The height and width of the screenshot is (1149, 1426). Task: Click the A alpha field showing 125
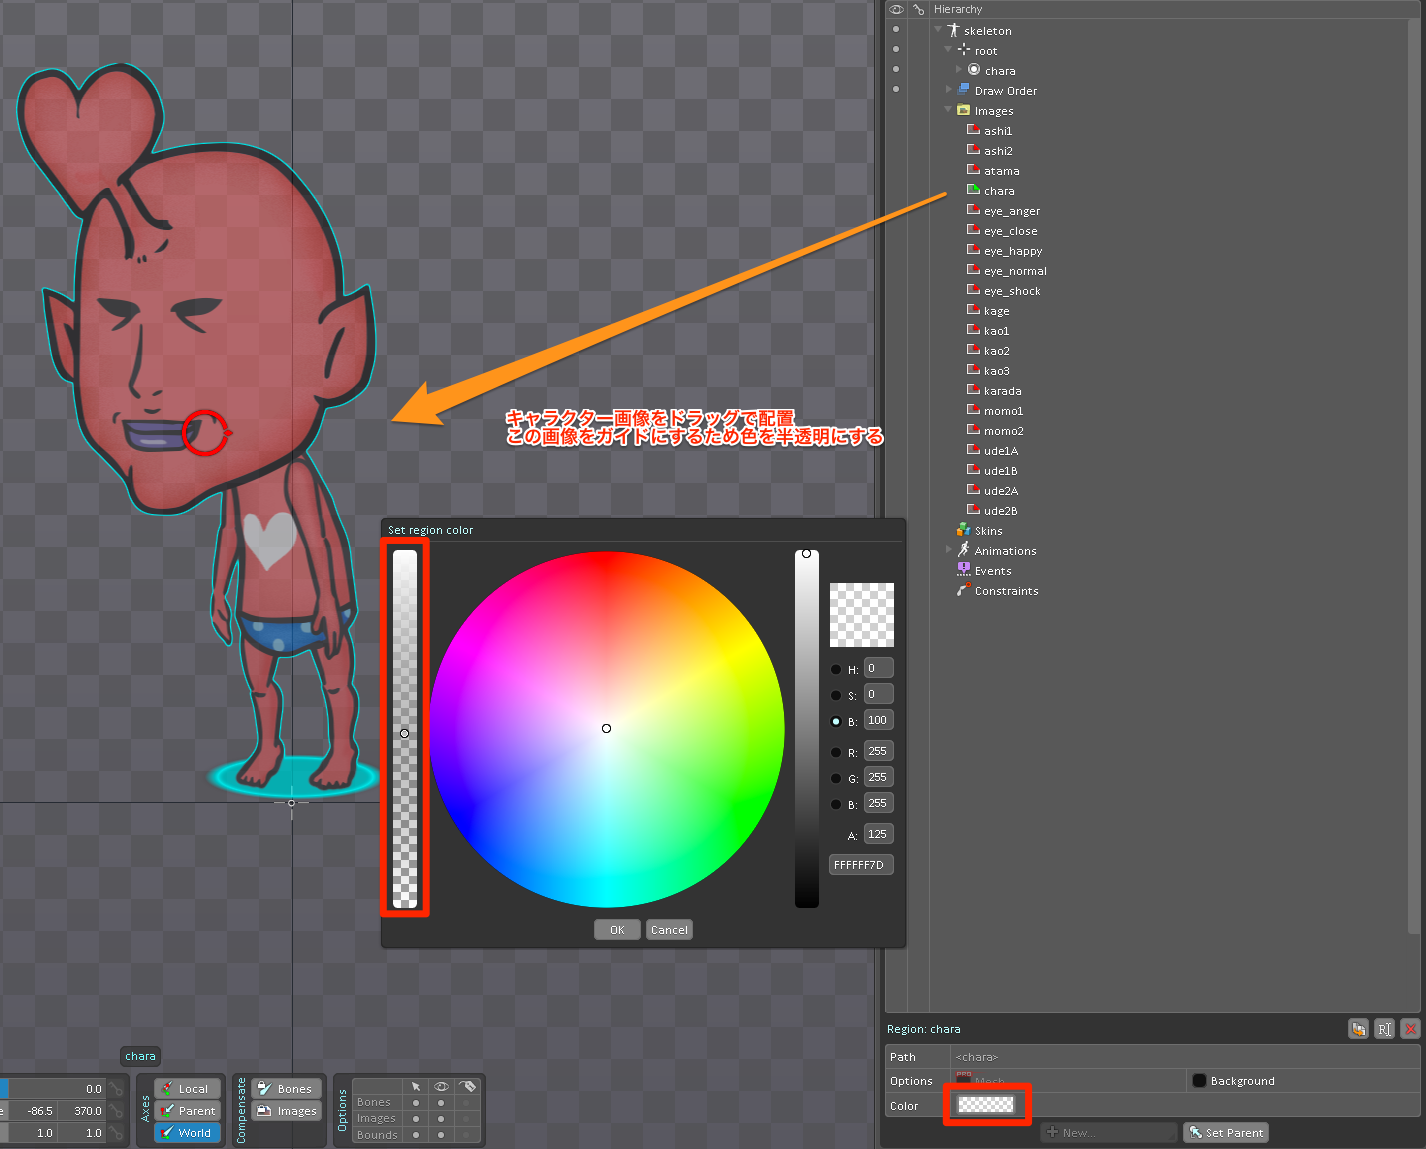878,834
